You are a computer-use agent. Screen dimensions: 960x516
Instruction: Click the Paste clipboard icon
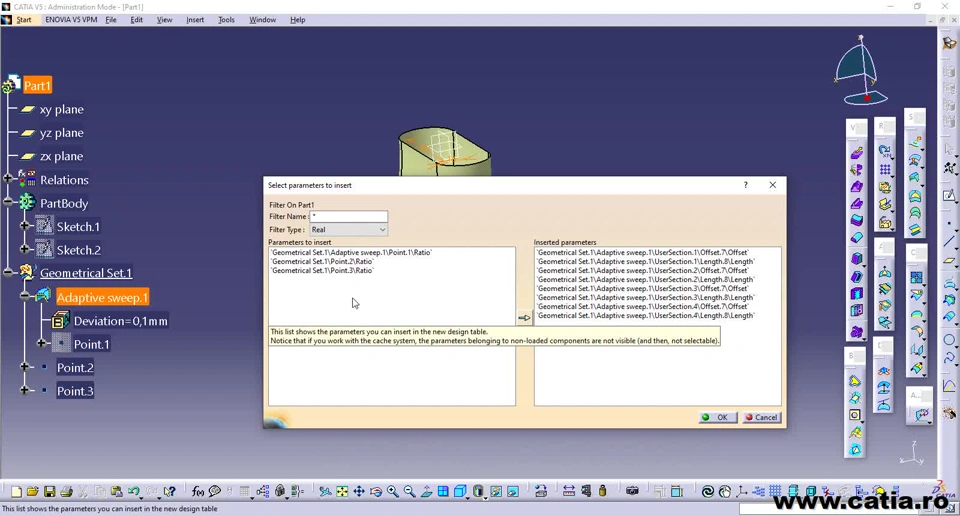coord(116,491)
